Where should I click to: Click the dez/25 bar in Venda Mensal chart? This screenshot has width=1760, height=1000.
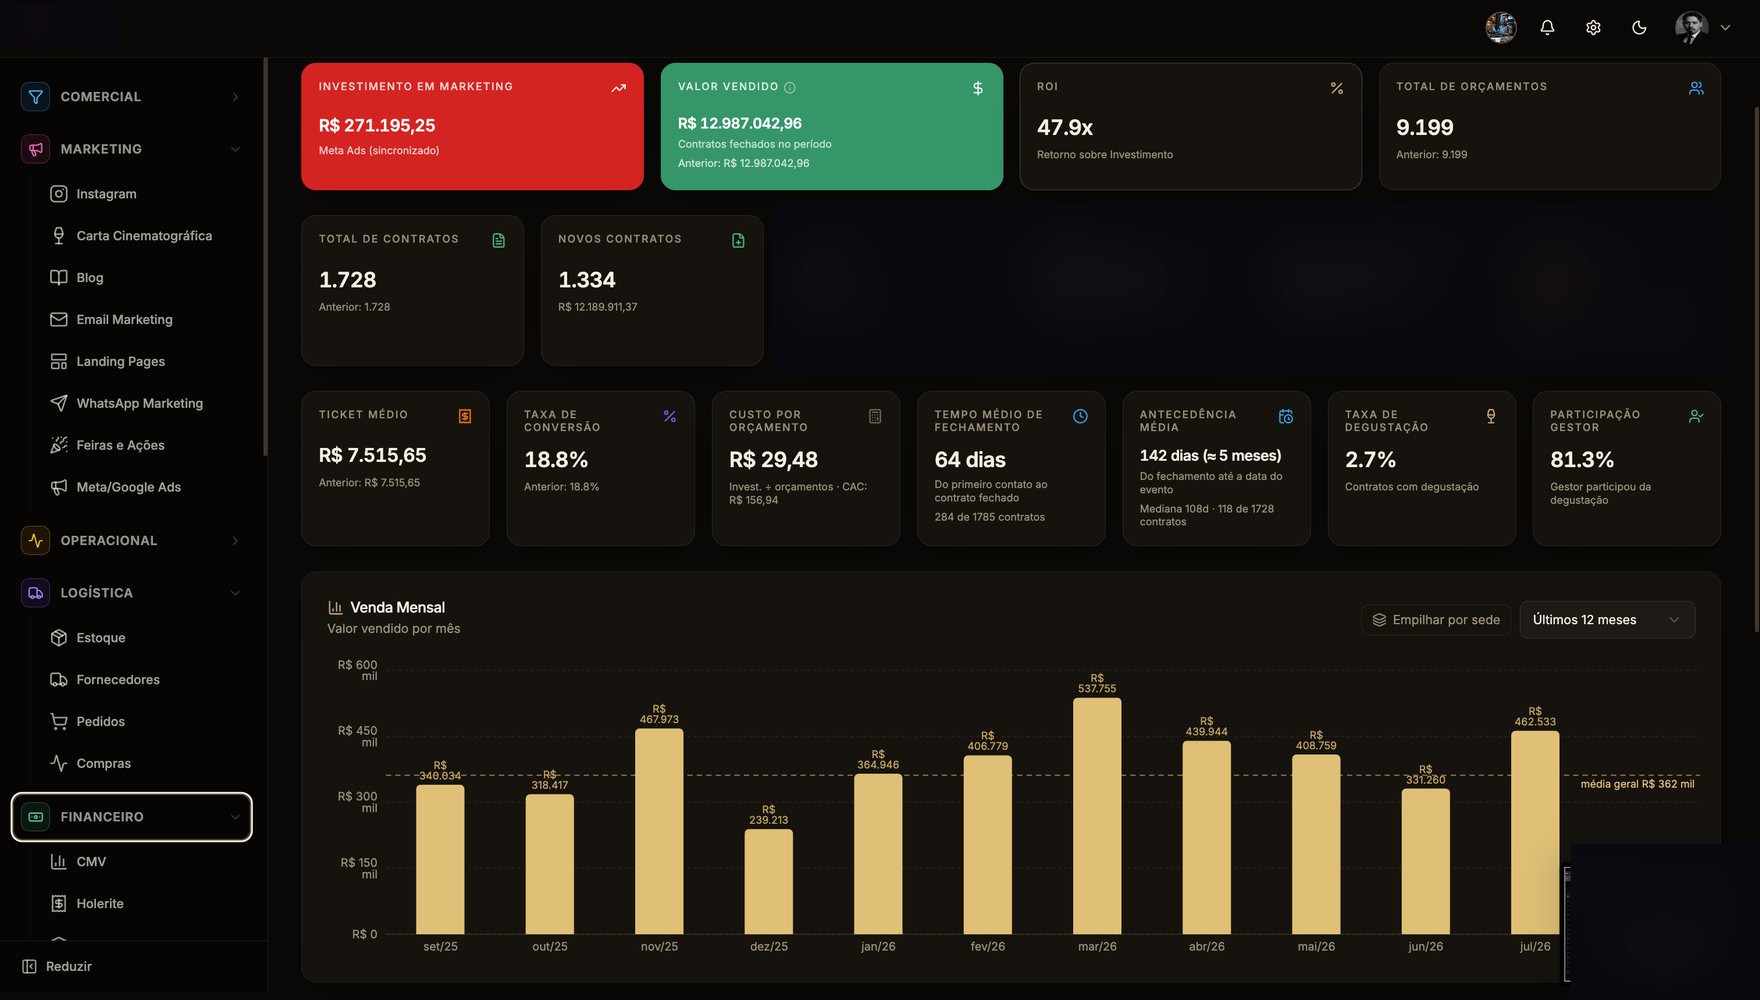click(768, 882)
